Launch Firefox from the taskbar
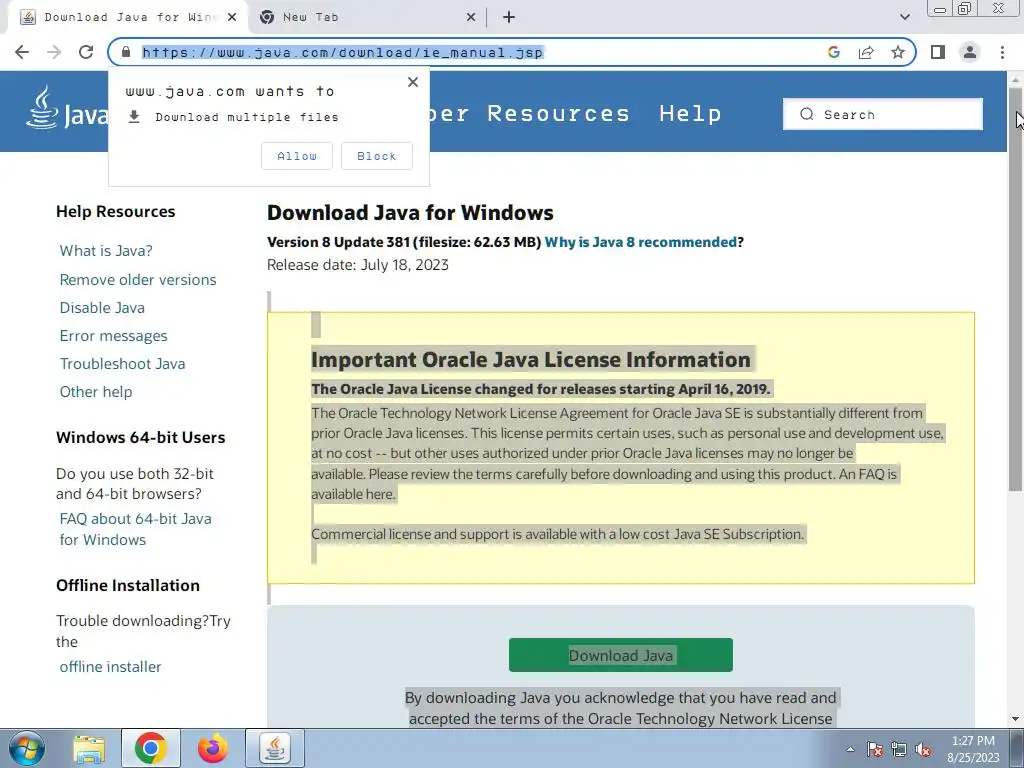The width and height of the screenshot is (1024, 768). (213, 748)
